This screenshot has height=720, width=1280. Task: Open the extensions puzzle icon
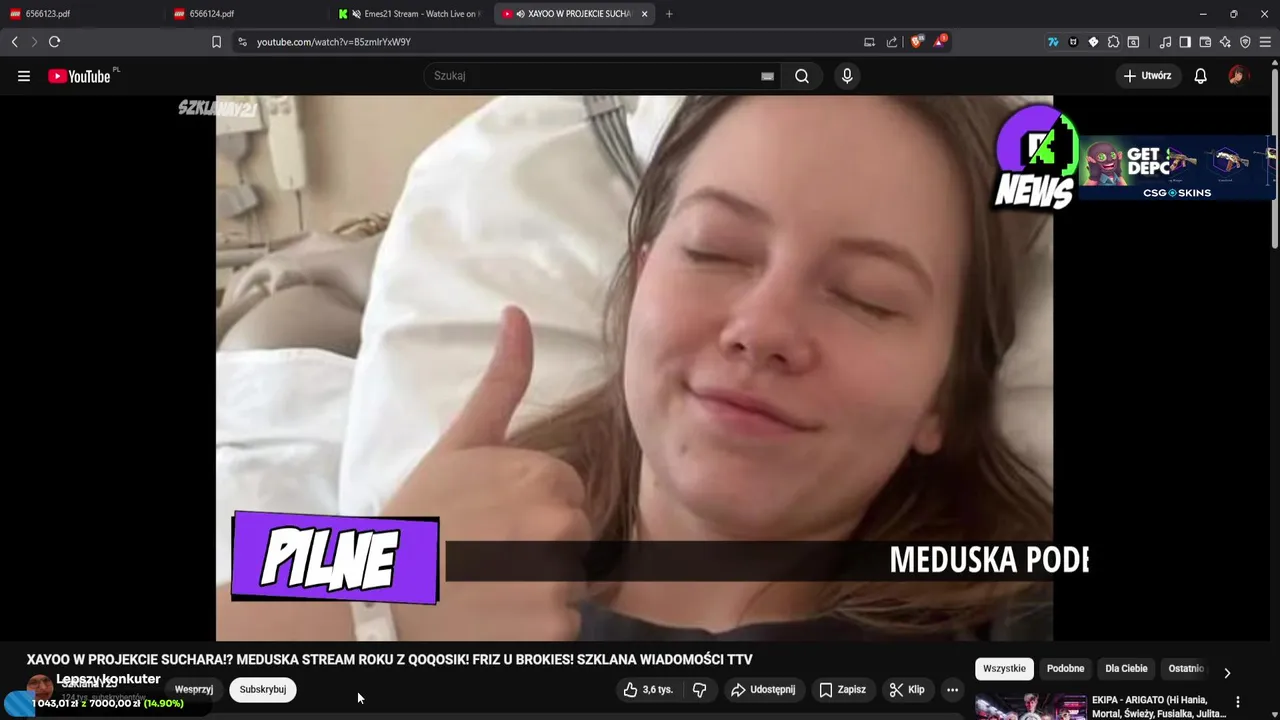tap(1113, 42)
